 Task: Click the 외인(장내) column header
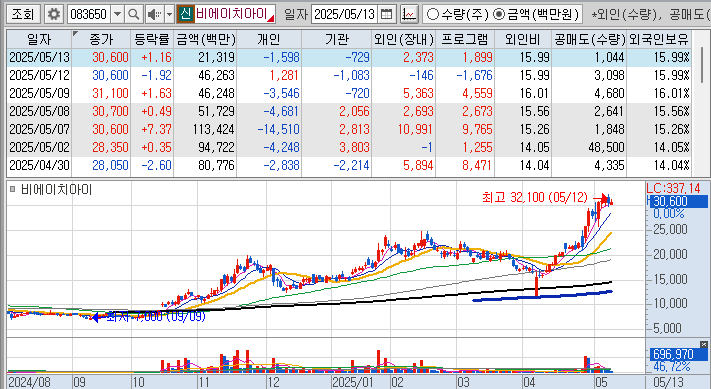pyautogui.click(x=404, y=39)
